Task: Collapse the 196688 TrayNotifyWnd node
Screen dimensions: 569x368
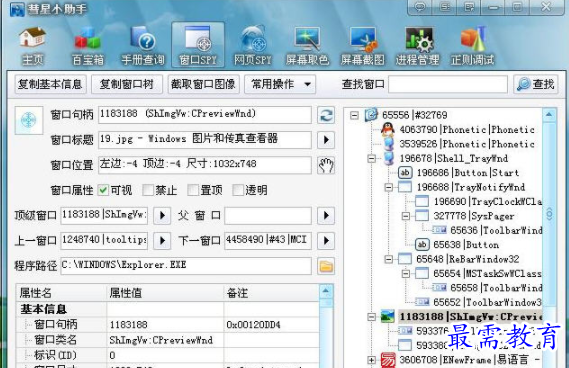Action: (388, 187)
